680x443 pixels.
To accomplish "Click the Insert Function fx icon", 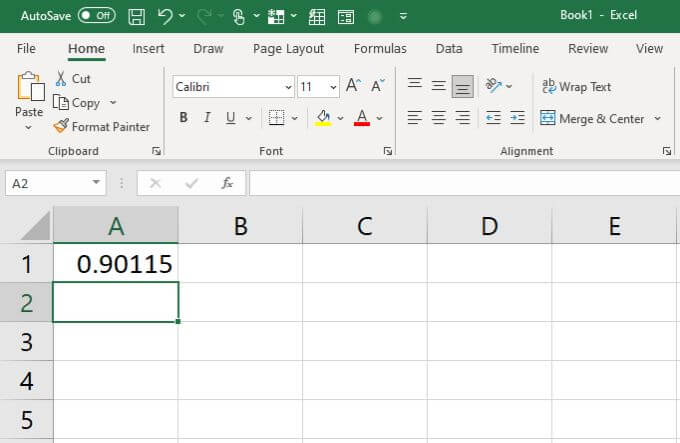I will pos(227,183).
